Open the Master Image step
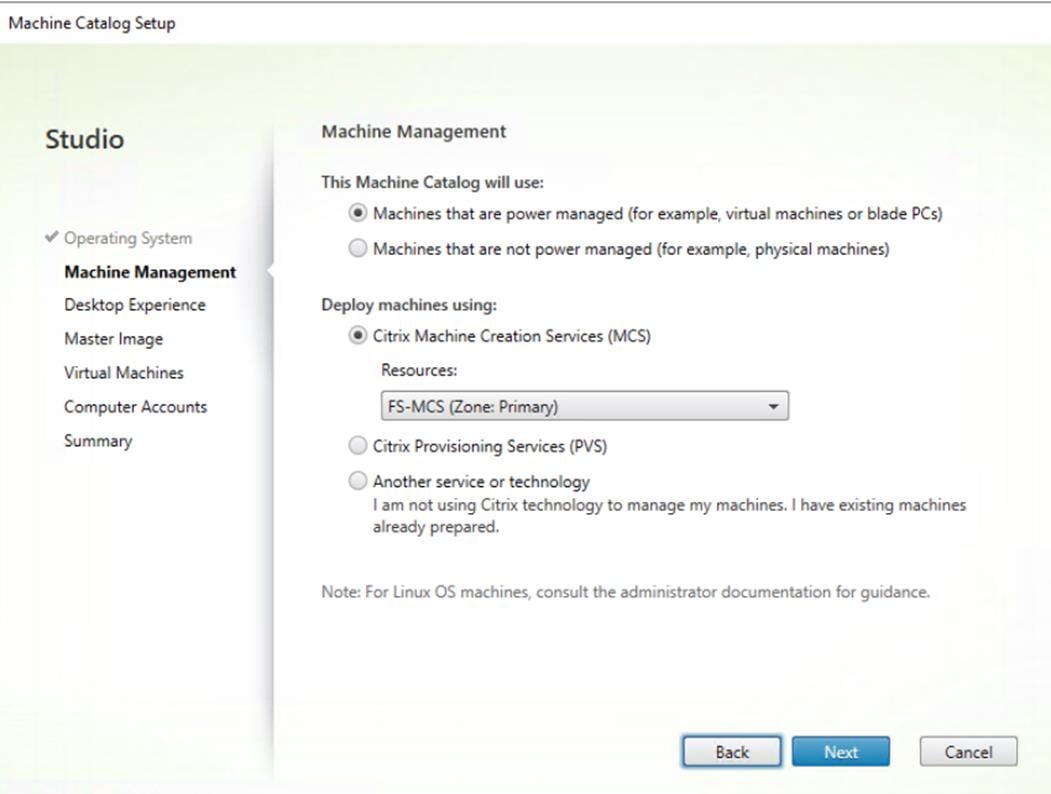Screen dimensions: 1051x794 click(x=113, y=339)
